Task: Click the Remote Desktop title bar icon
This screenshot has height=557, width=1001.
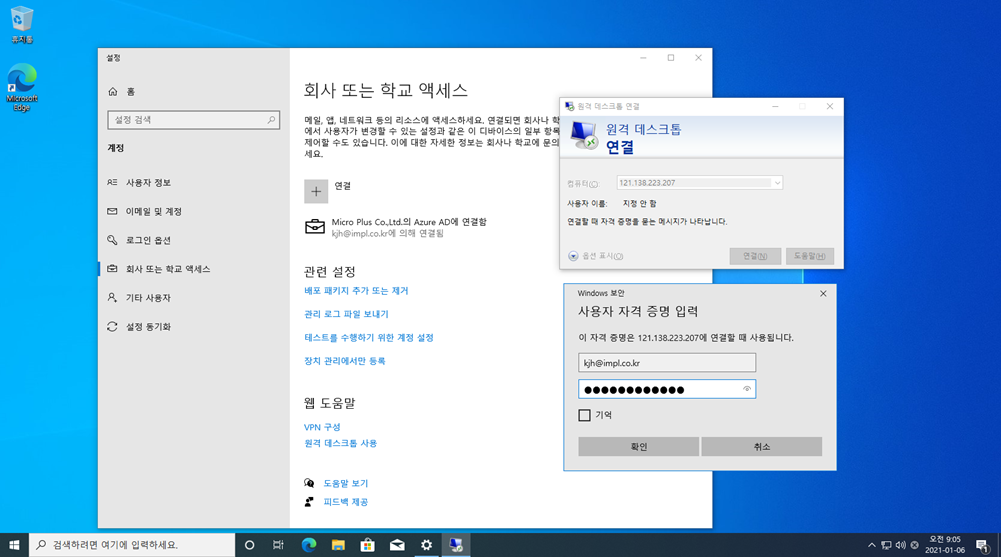Action: [x=569, y=107]
